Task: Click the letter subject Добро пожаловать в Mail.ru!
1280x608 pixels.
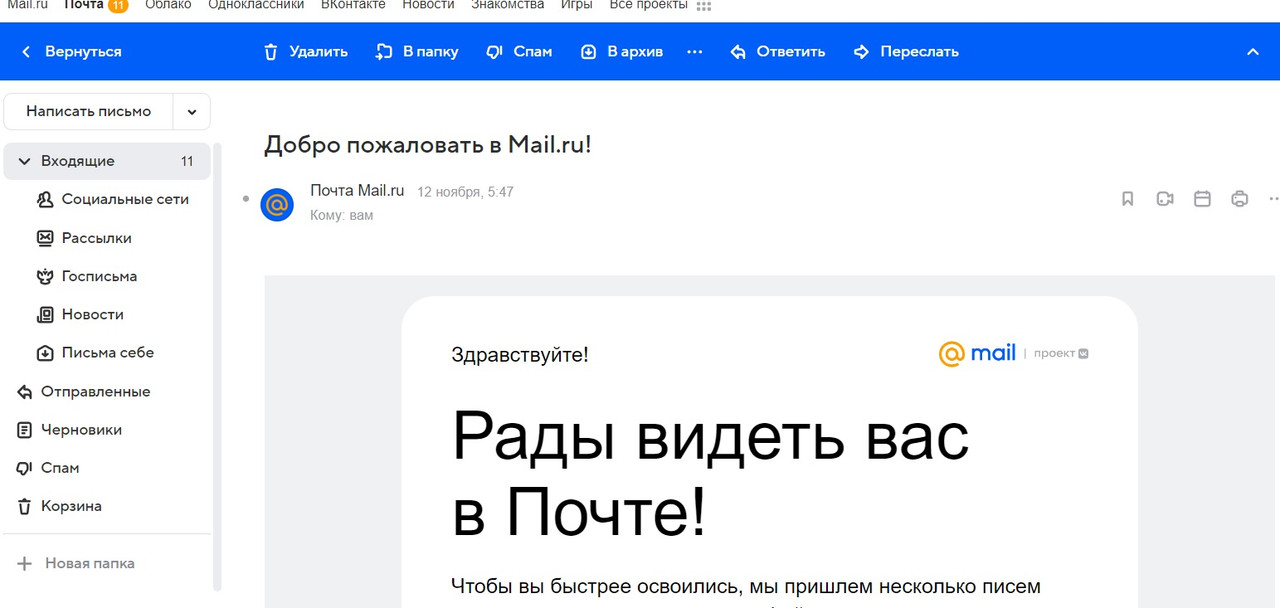Action: click(428, 144)
